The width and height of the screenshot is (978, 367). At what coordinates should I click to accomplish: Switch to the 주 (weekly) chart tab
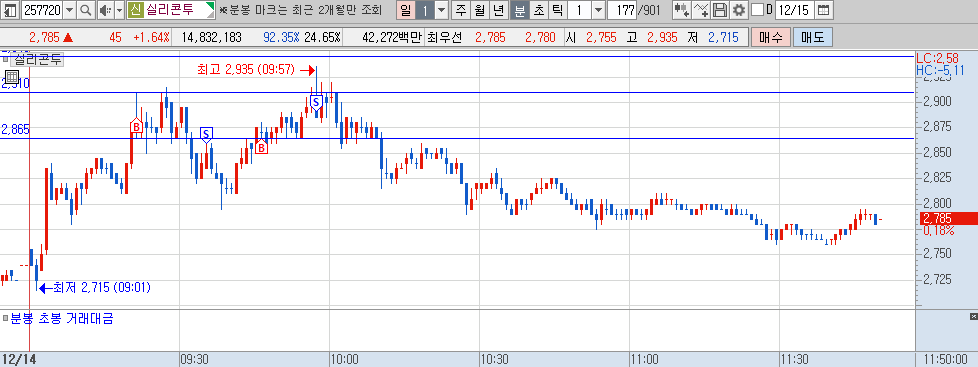point(461,9)
